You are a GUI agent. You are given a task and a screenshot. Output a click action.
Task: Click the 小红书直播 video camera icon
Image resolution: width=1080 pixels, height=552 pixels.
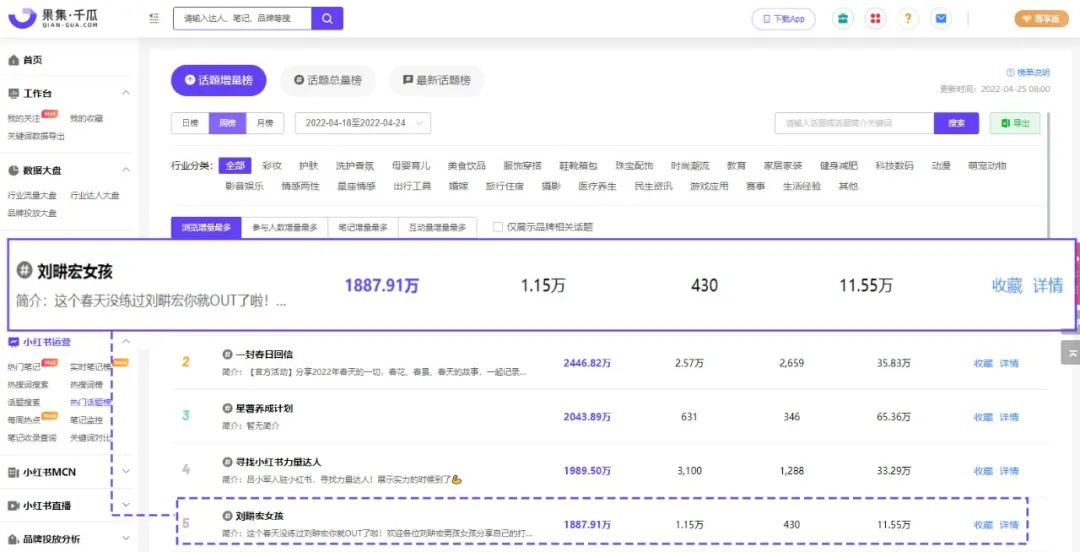tap(13, 506)
